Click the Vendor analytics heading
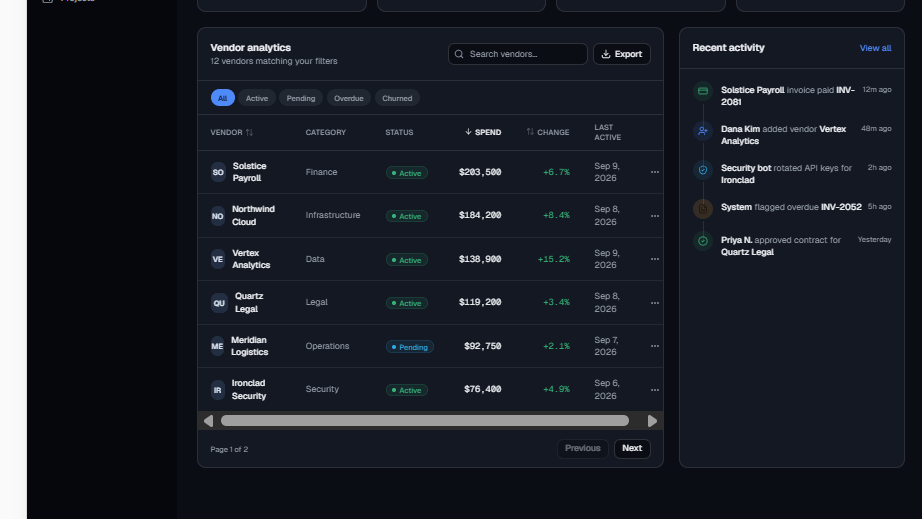922x519 pixels. (x=250, y=48)
